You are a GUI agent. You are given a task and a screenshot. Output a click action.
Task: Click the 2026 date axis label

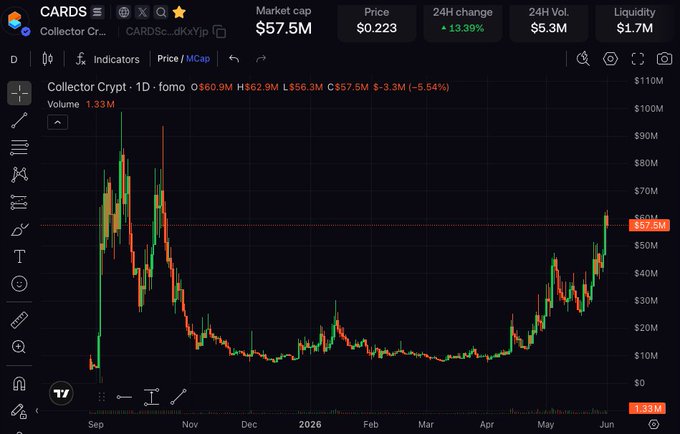[310, 424]
